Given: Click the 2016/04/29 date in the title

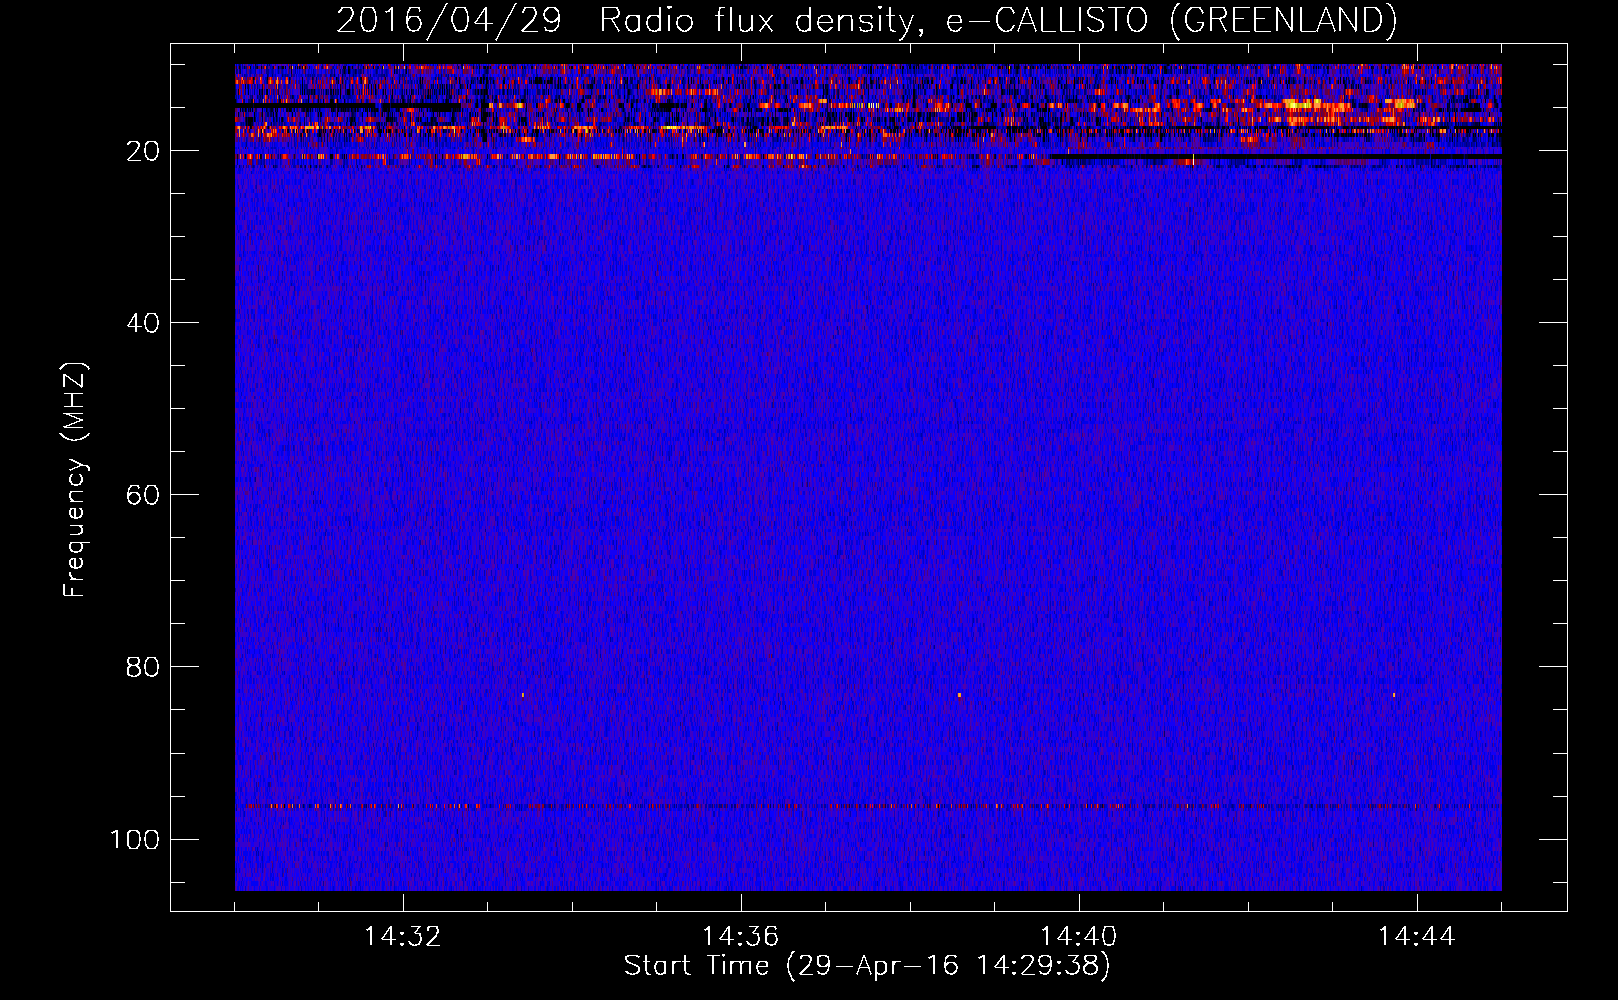Looking at the screenshot, I should (x=449, y=20).
